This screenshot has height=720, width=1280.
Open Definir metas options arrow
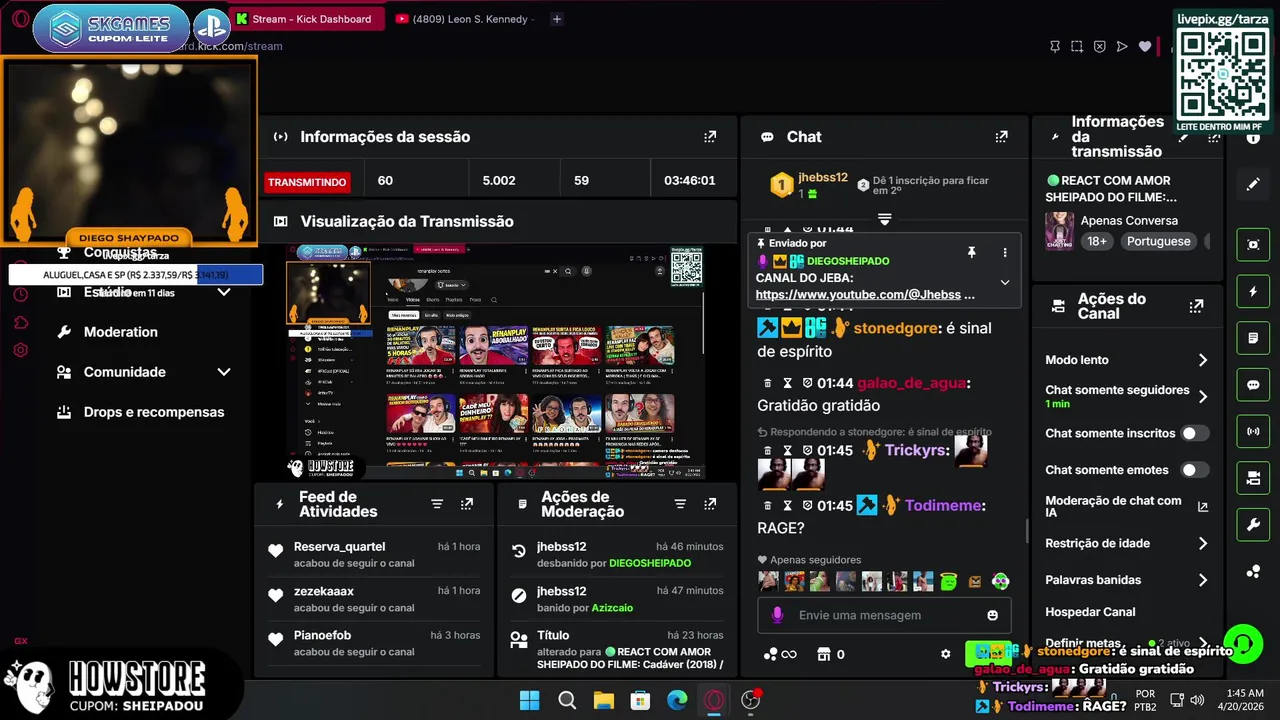1203,644
